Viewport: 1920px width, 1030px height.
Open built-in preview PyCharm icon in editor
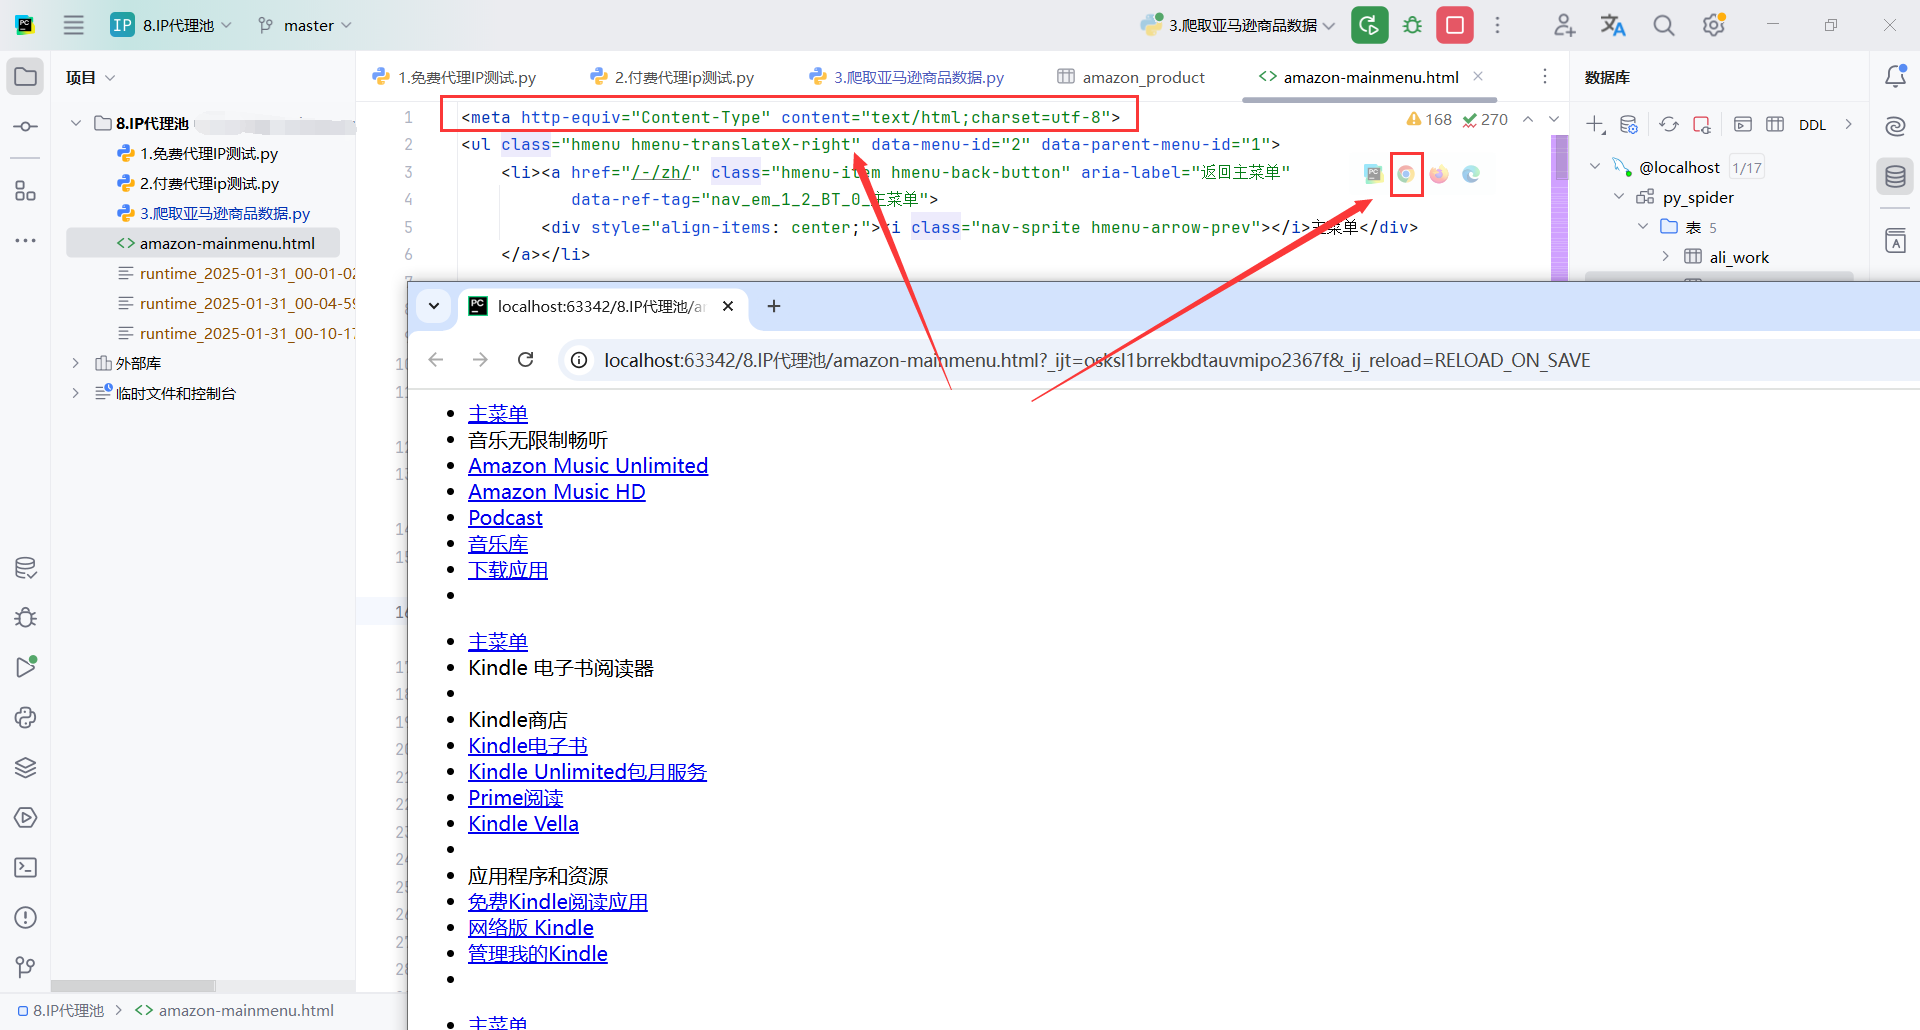pyautogui.click(x=1373, y=174)
